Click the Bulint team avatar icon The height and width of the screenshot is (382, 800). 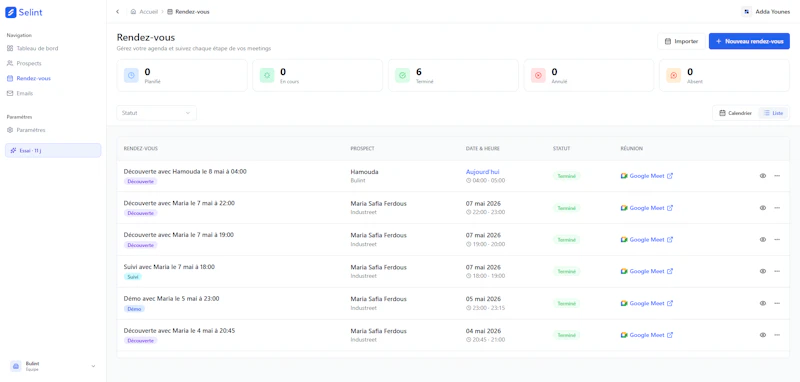point(16,366)
